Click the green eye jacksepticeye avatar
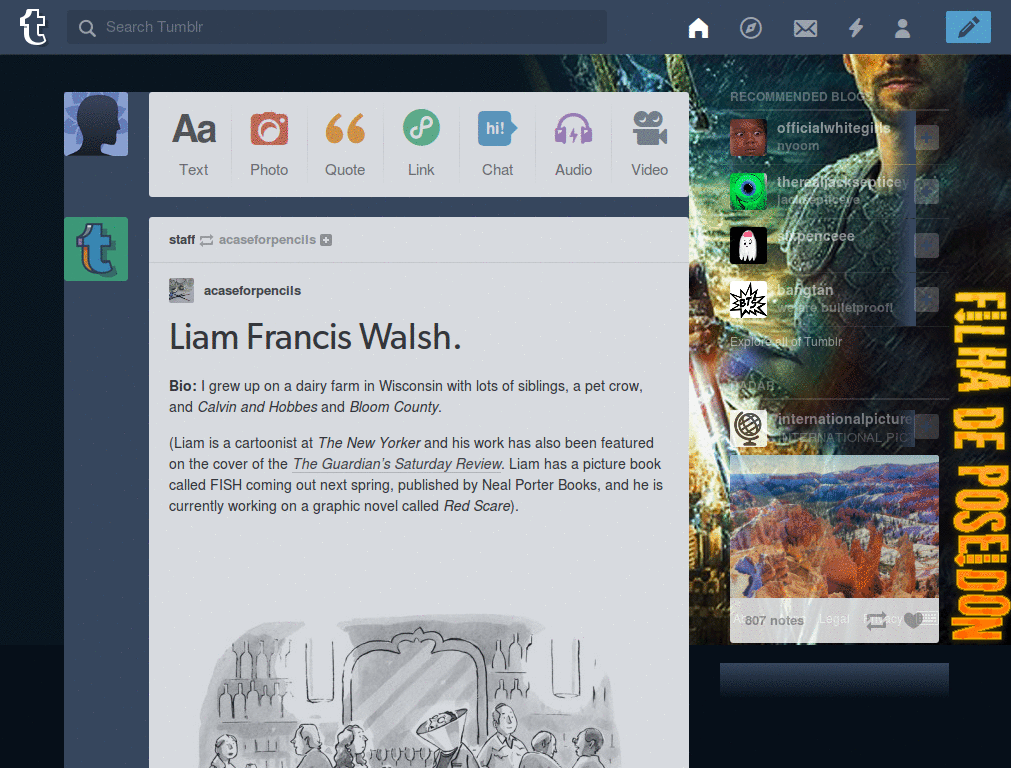 coord(748,191)
